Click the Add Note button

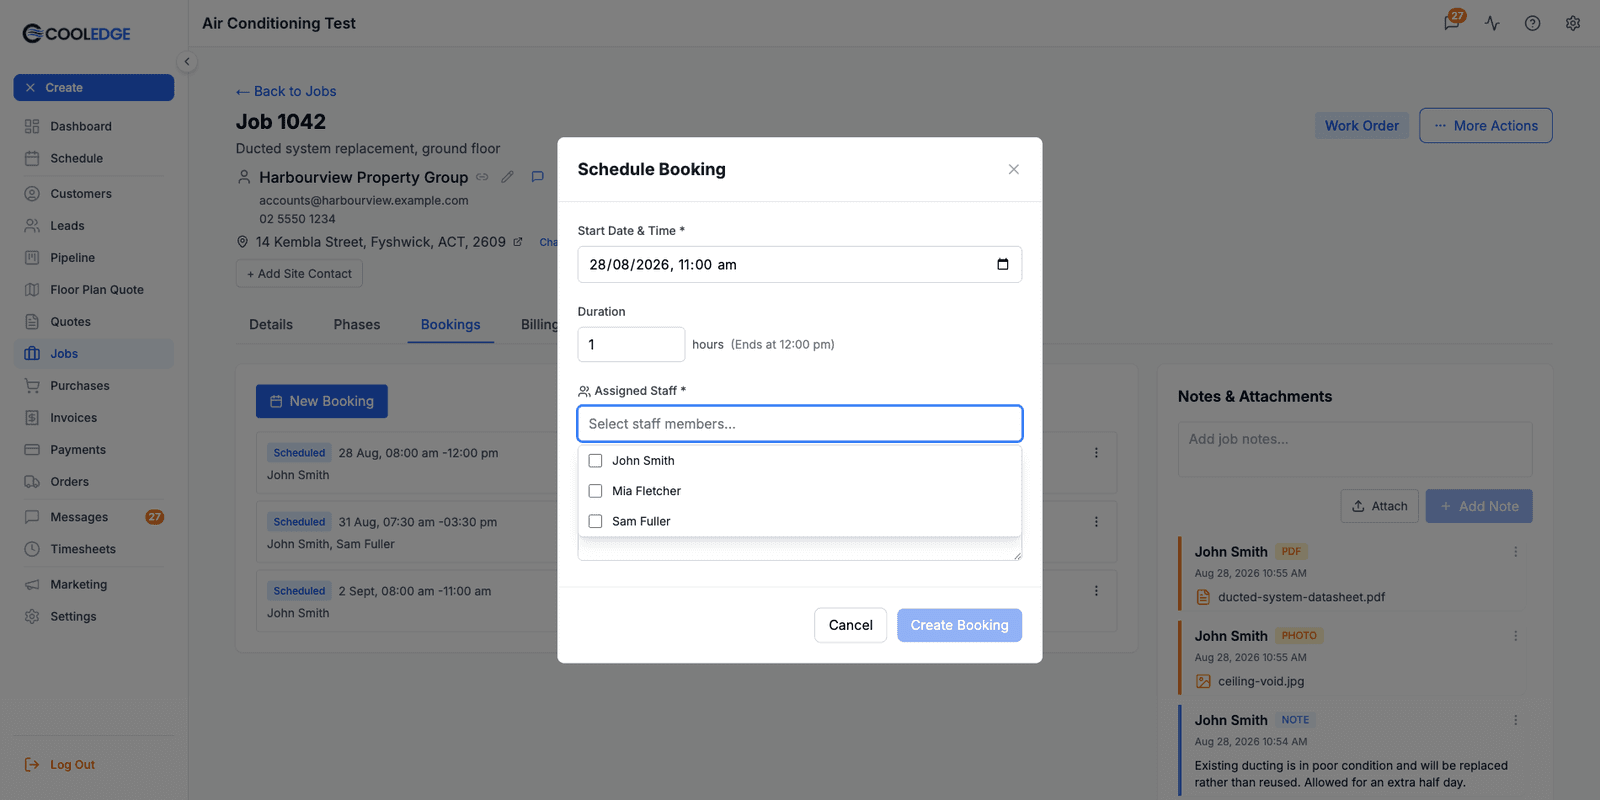[1479, 506]
